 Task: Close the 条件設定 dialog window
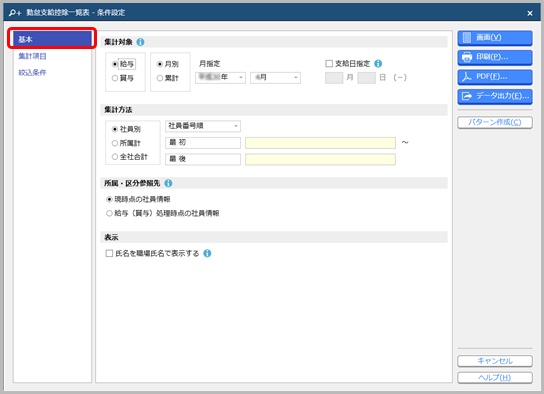point(530,13)
